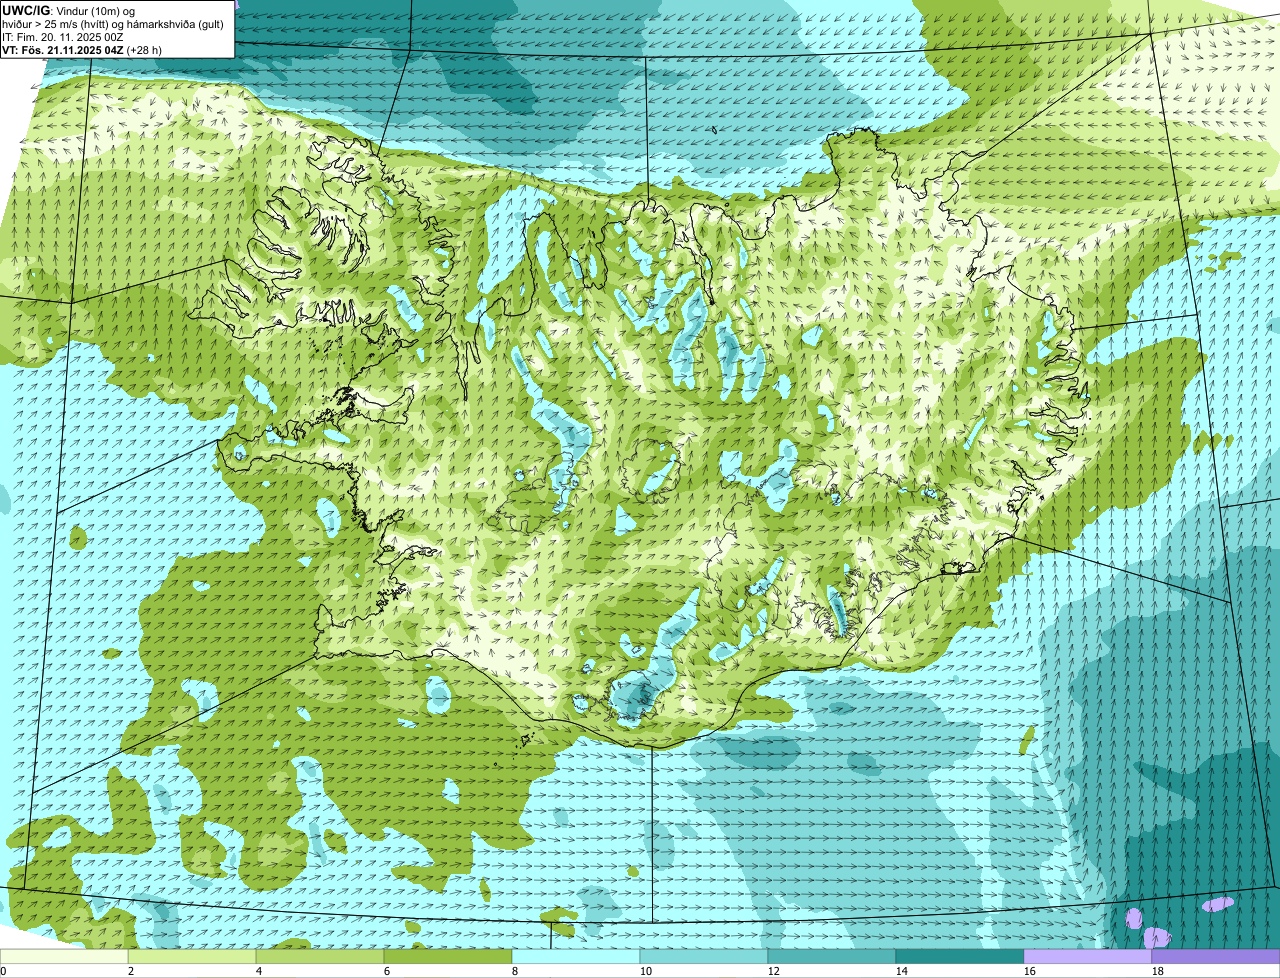Select the darker green 6–8 m/s legend swatch
Viewport: 1280px width, 978px height.
click(x=448, y=956)
